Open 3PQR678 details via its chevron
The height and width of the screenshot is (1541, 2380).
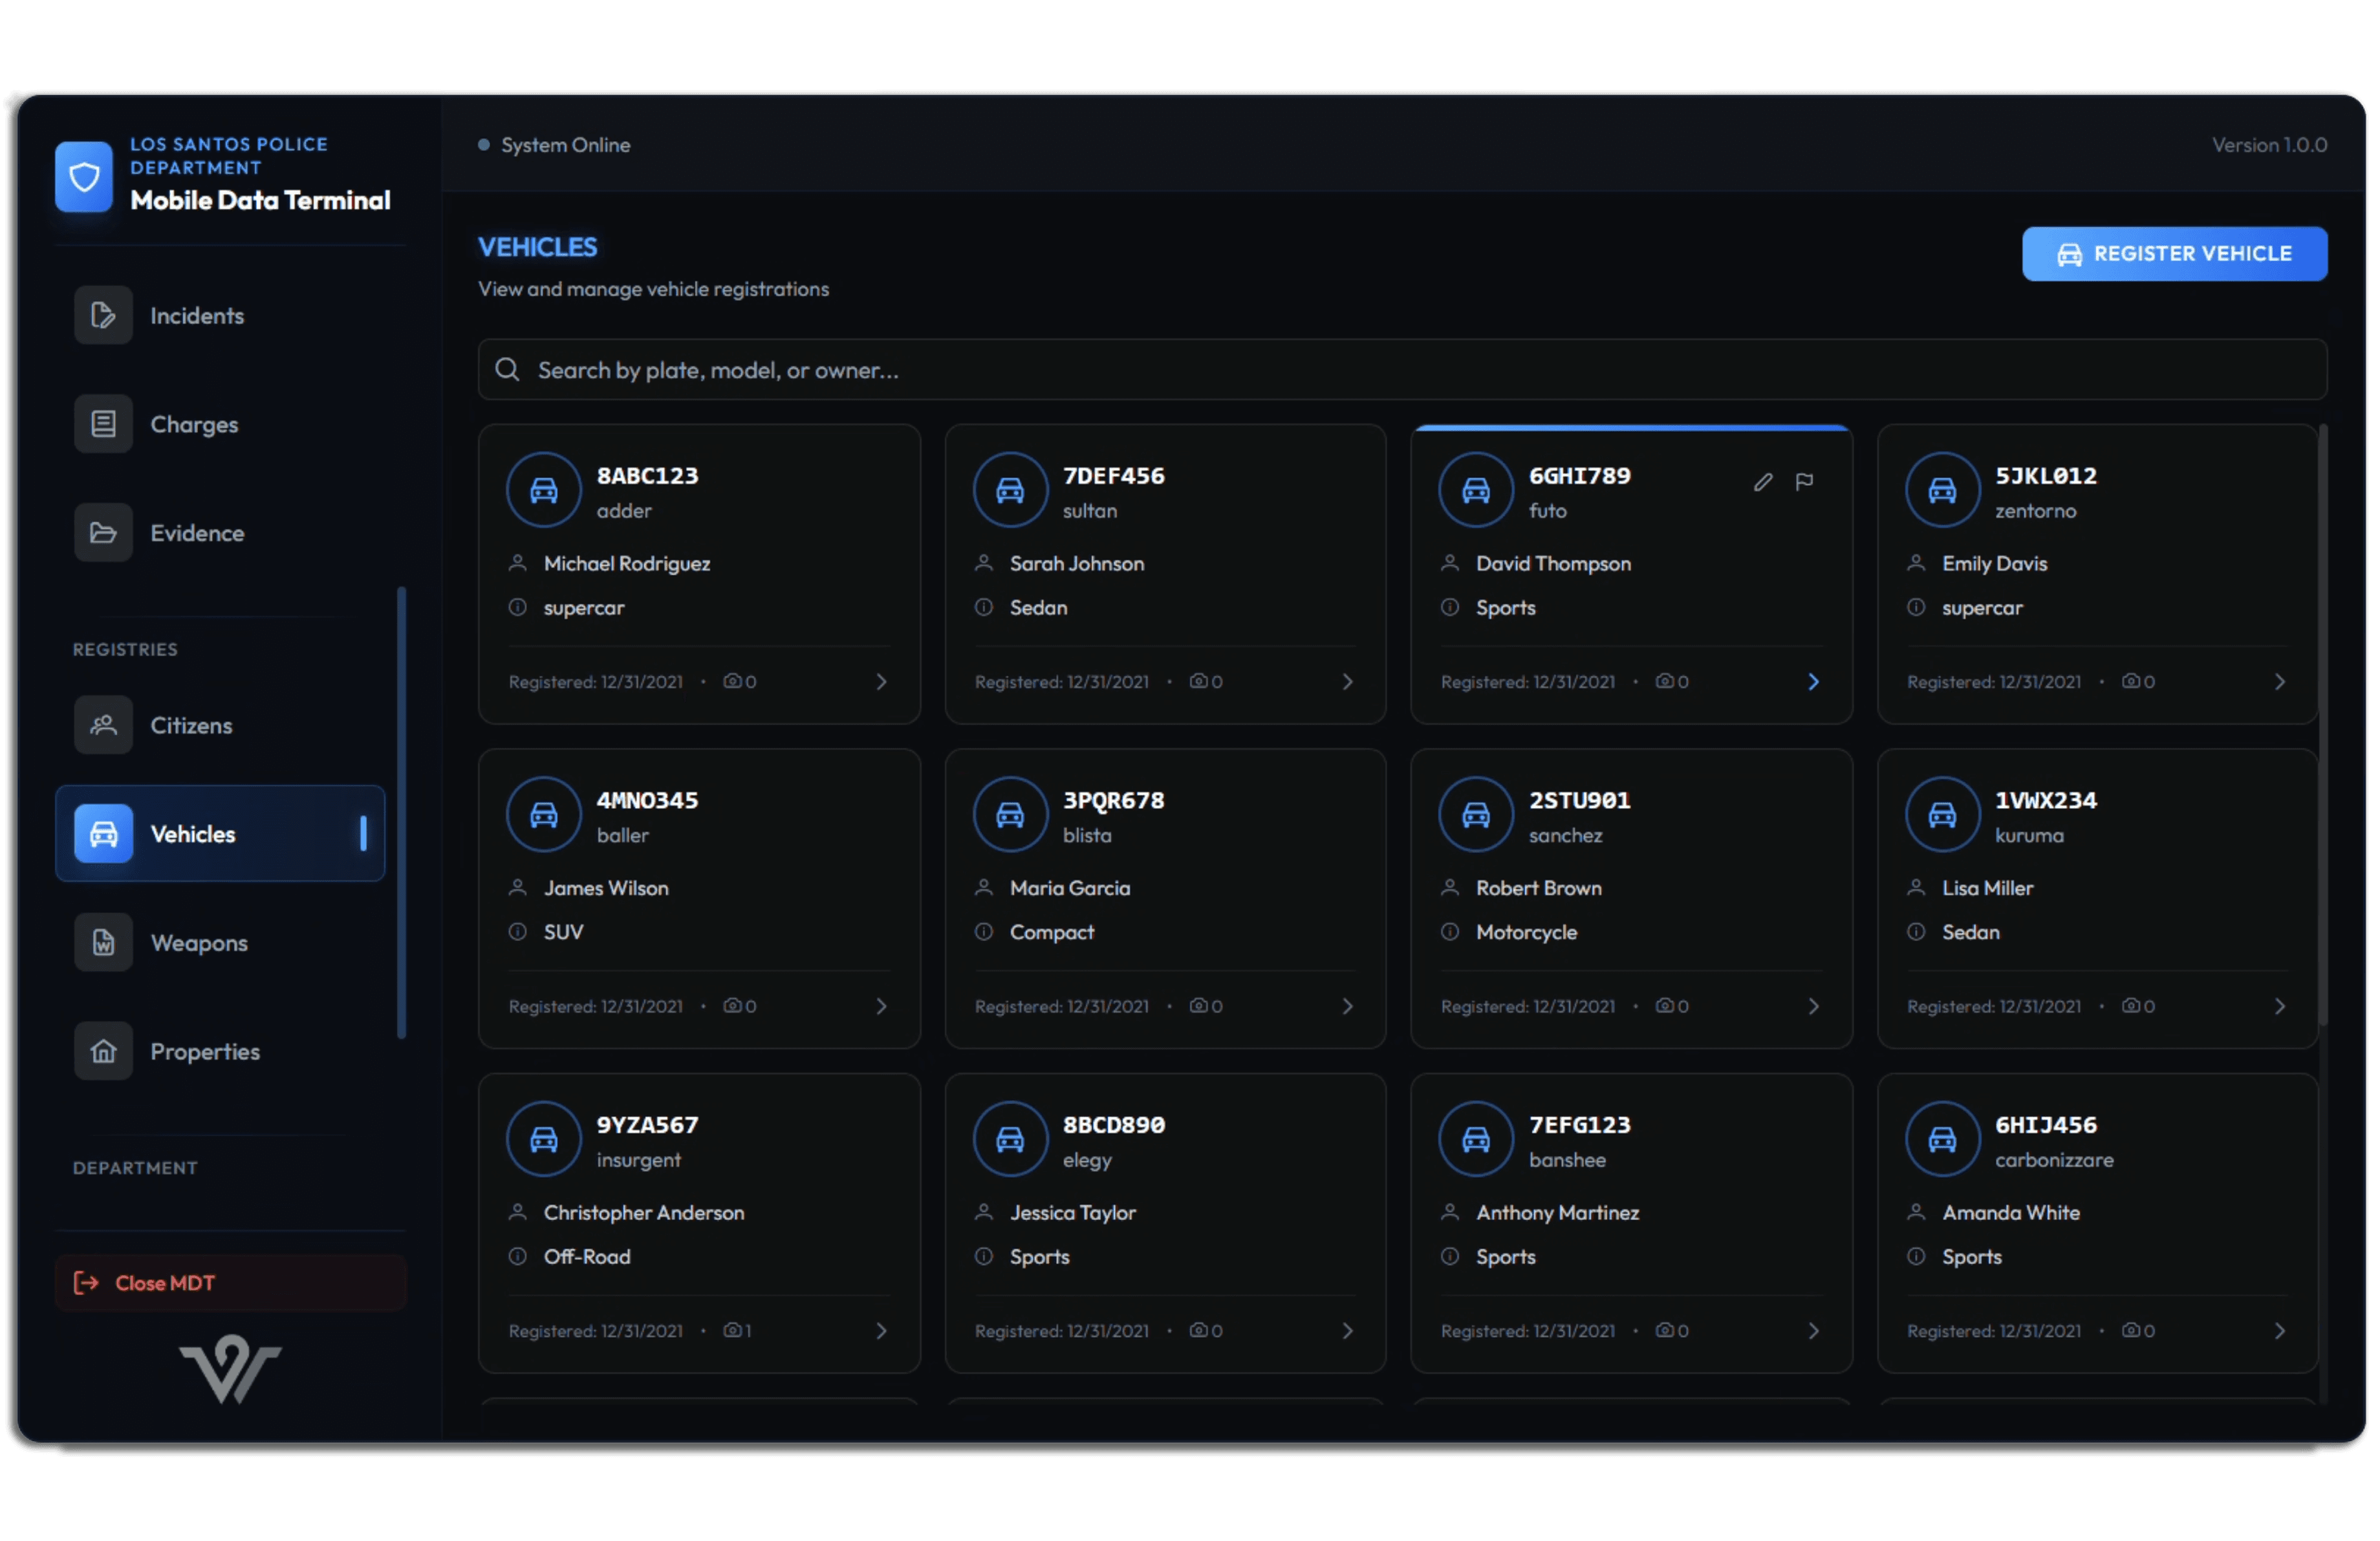(x=1347, y=1007)
